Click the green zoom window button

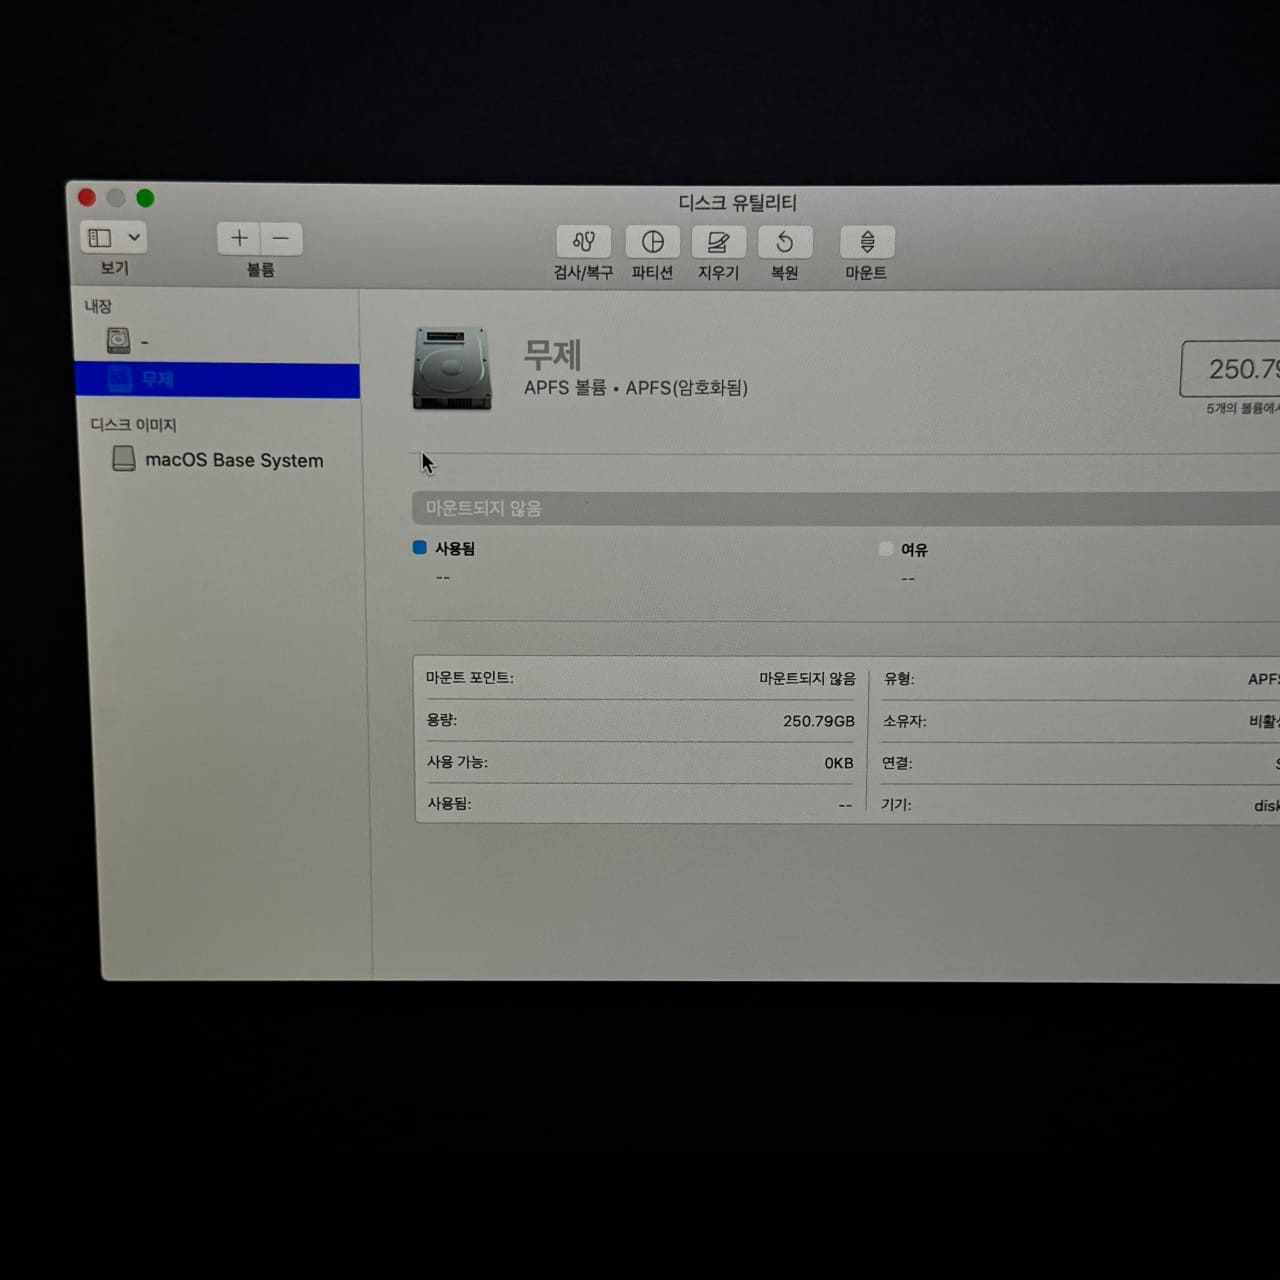145,198
